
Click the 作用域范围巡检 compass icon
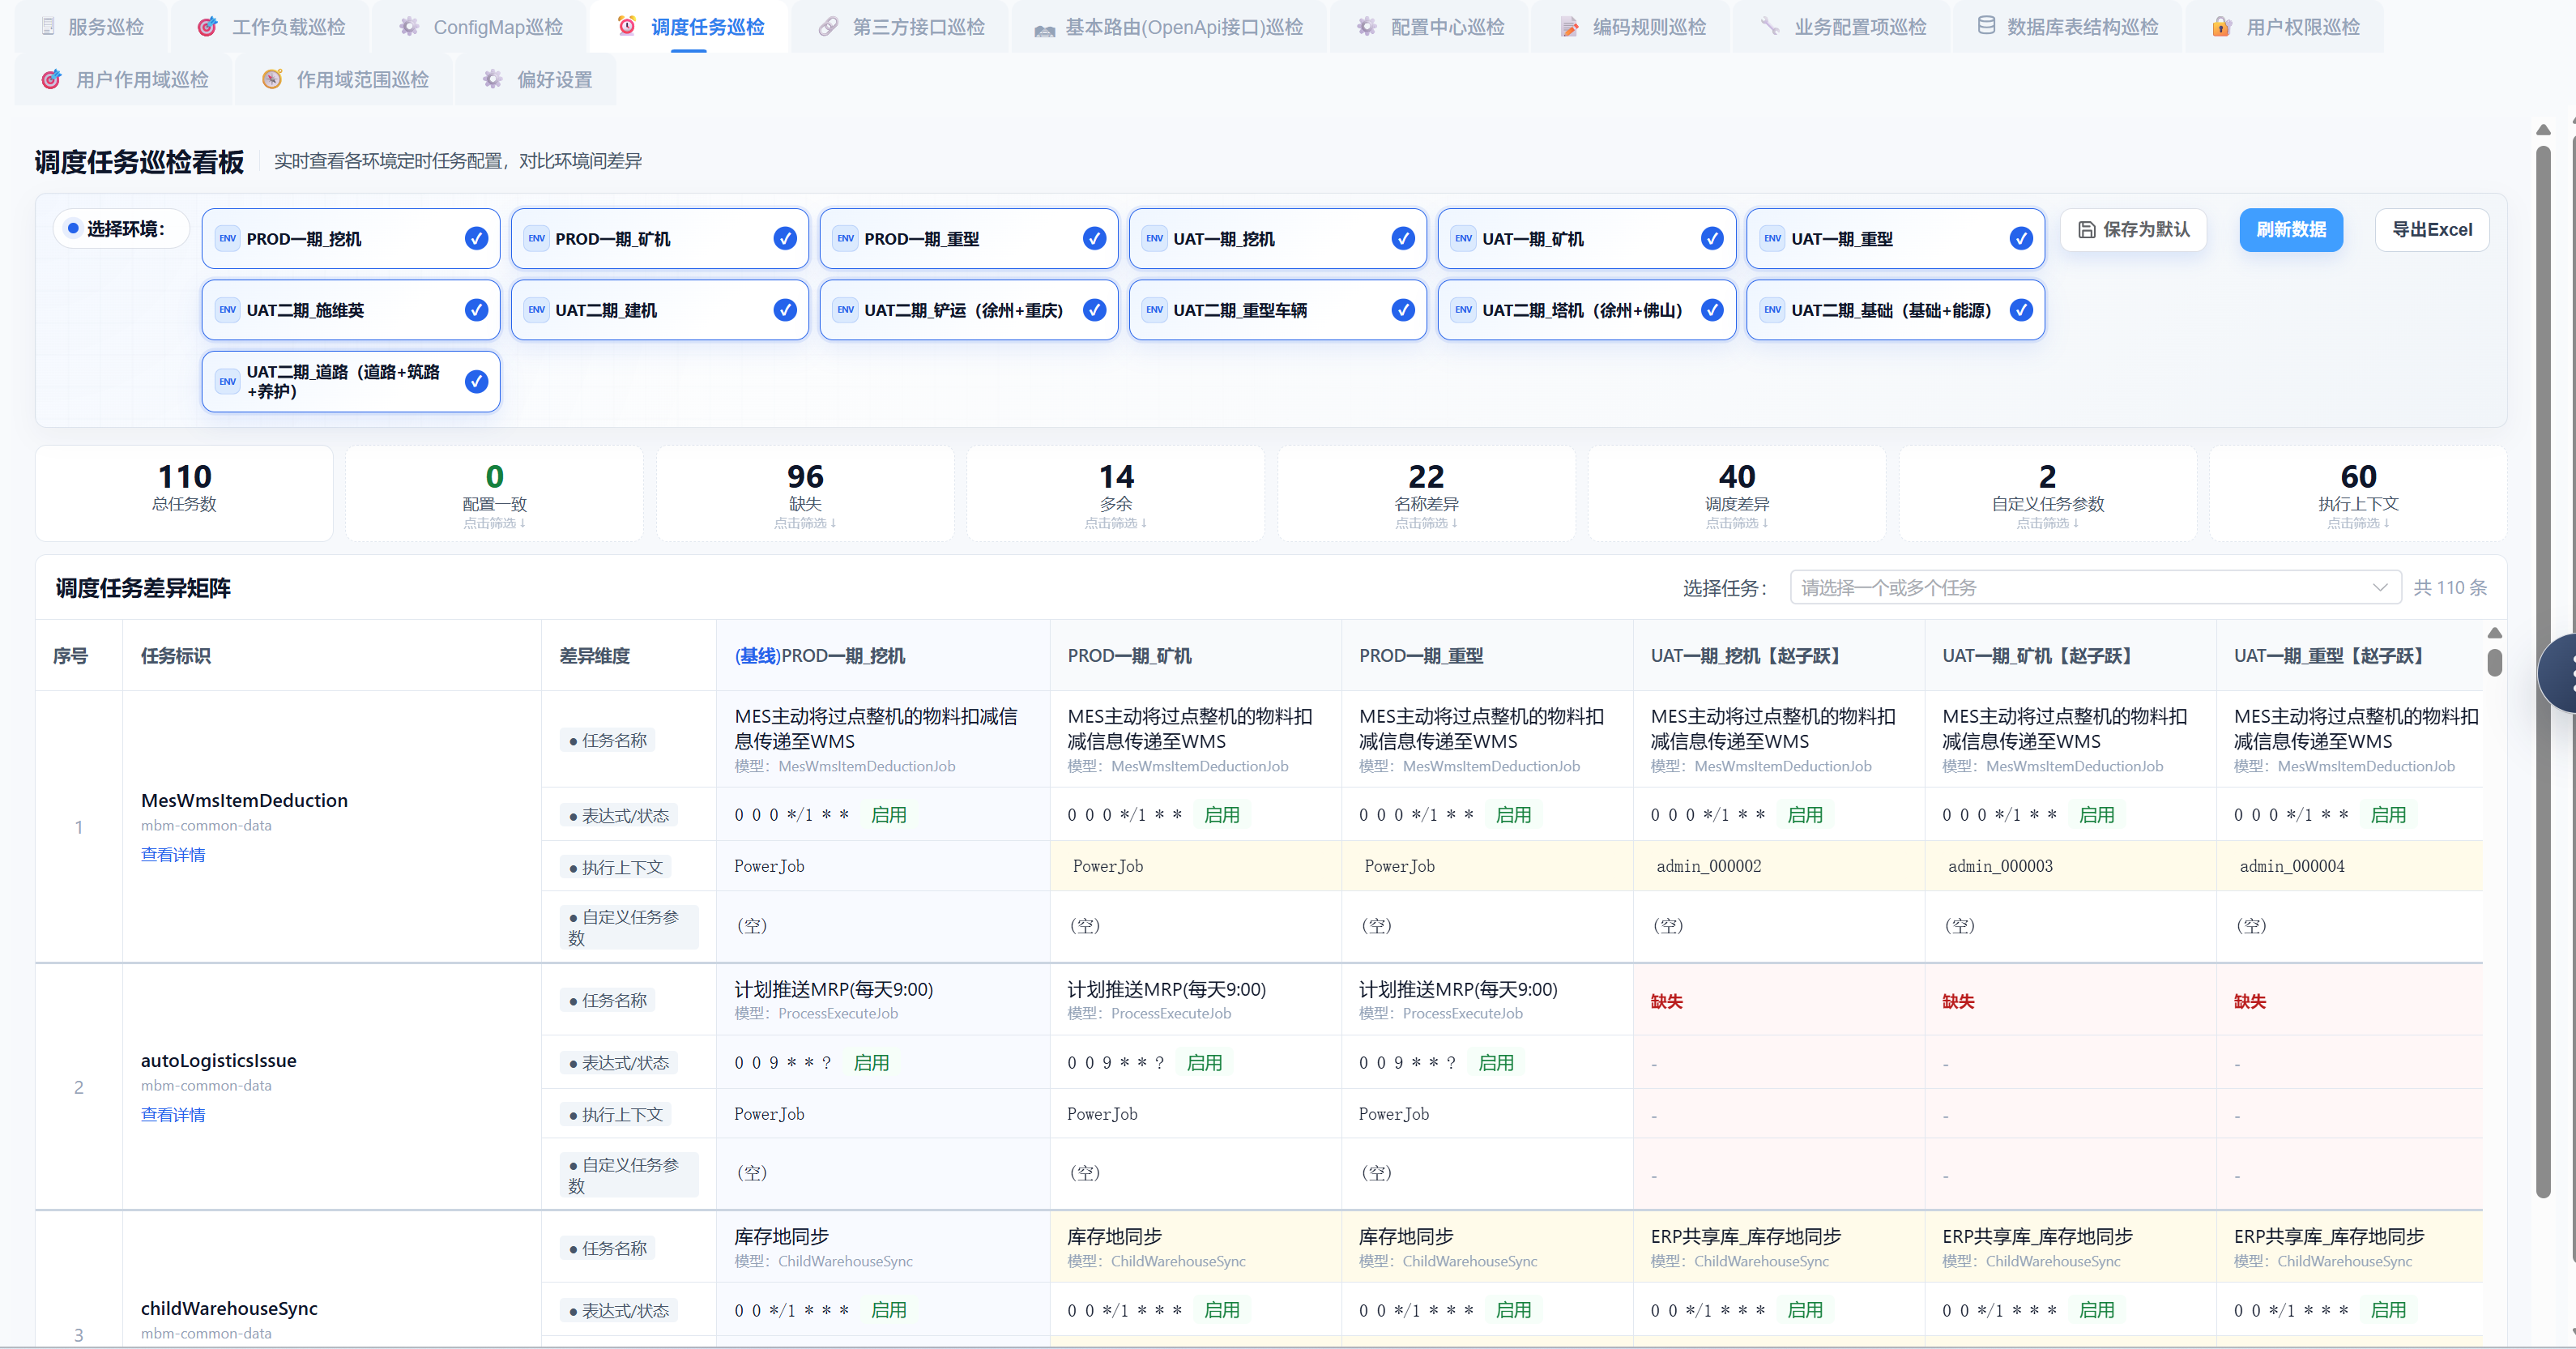[272, 79]
